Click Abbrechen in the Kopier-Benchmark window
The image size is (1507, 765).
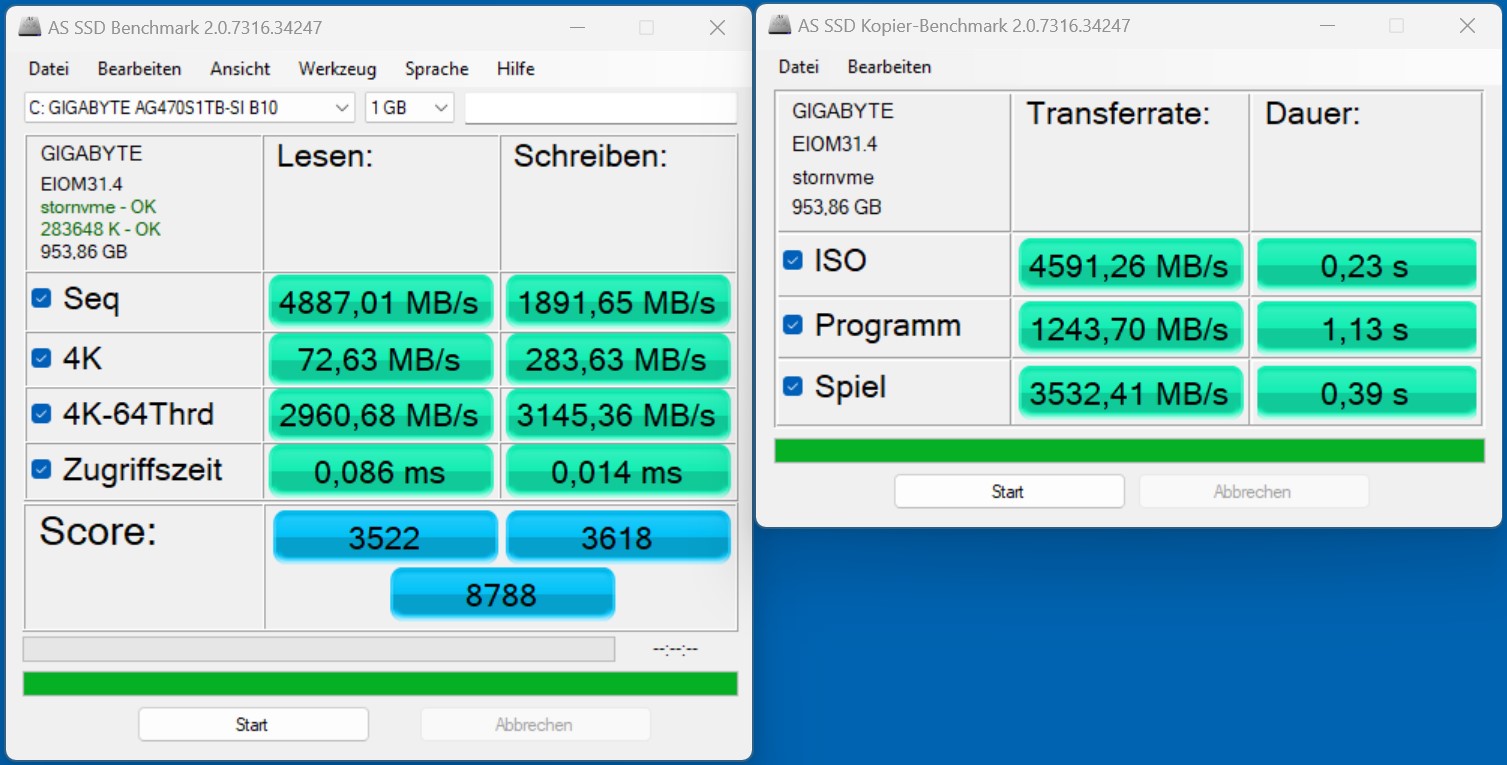click(x=1253, y=491)
